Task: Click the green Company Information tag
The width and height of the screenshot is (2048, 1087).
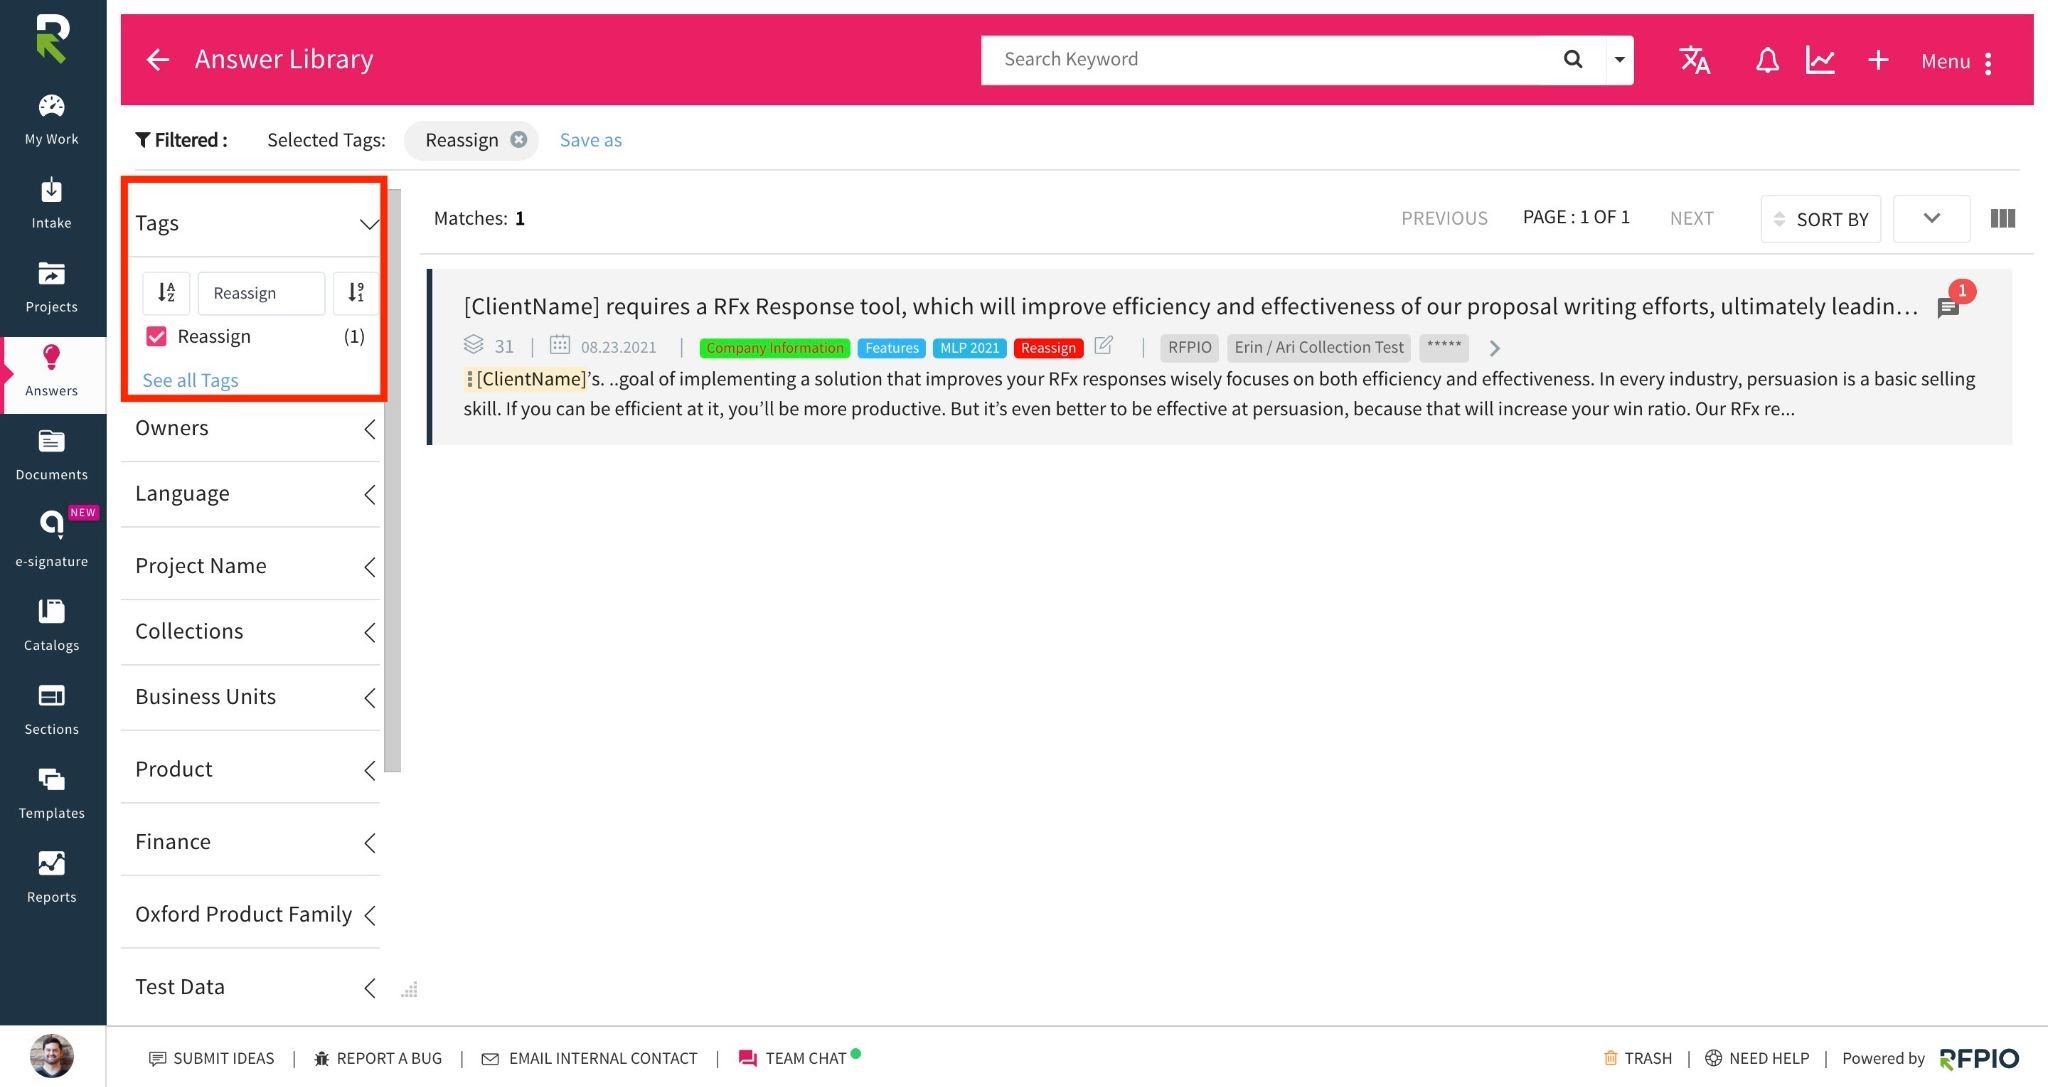Action: 775,348
